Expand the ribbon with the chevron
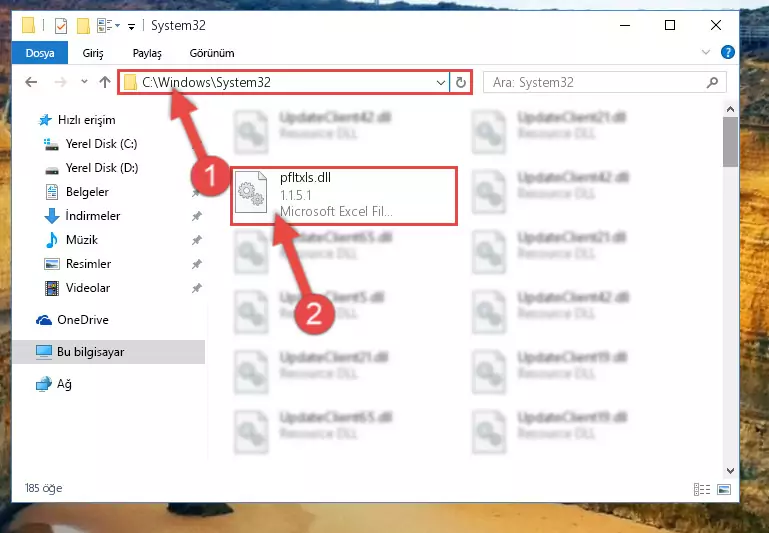 pyautogui.click(x=706, y=52)
